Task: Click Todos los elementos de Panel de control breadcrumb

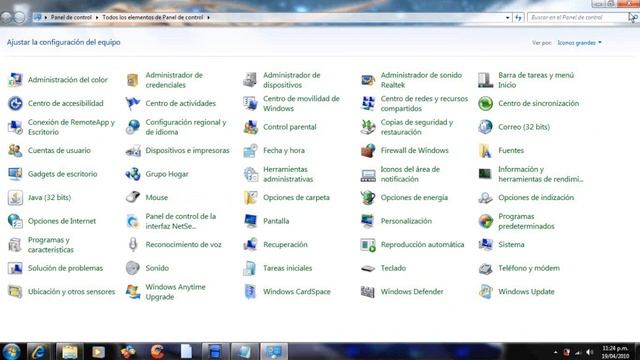Action: tap(153, 18)
